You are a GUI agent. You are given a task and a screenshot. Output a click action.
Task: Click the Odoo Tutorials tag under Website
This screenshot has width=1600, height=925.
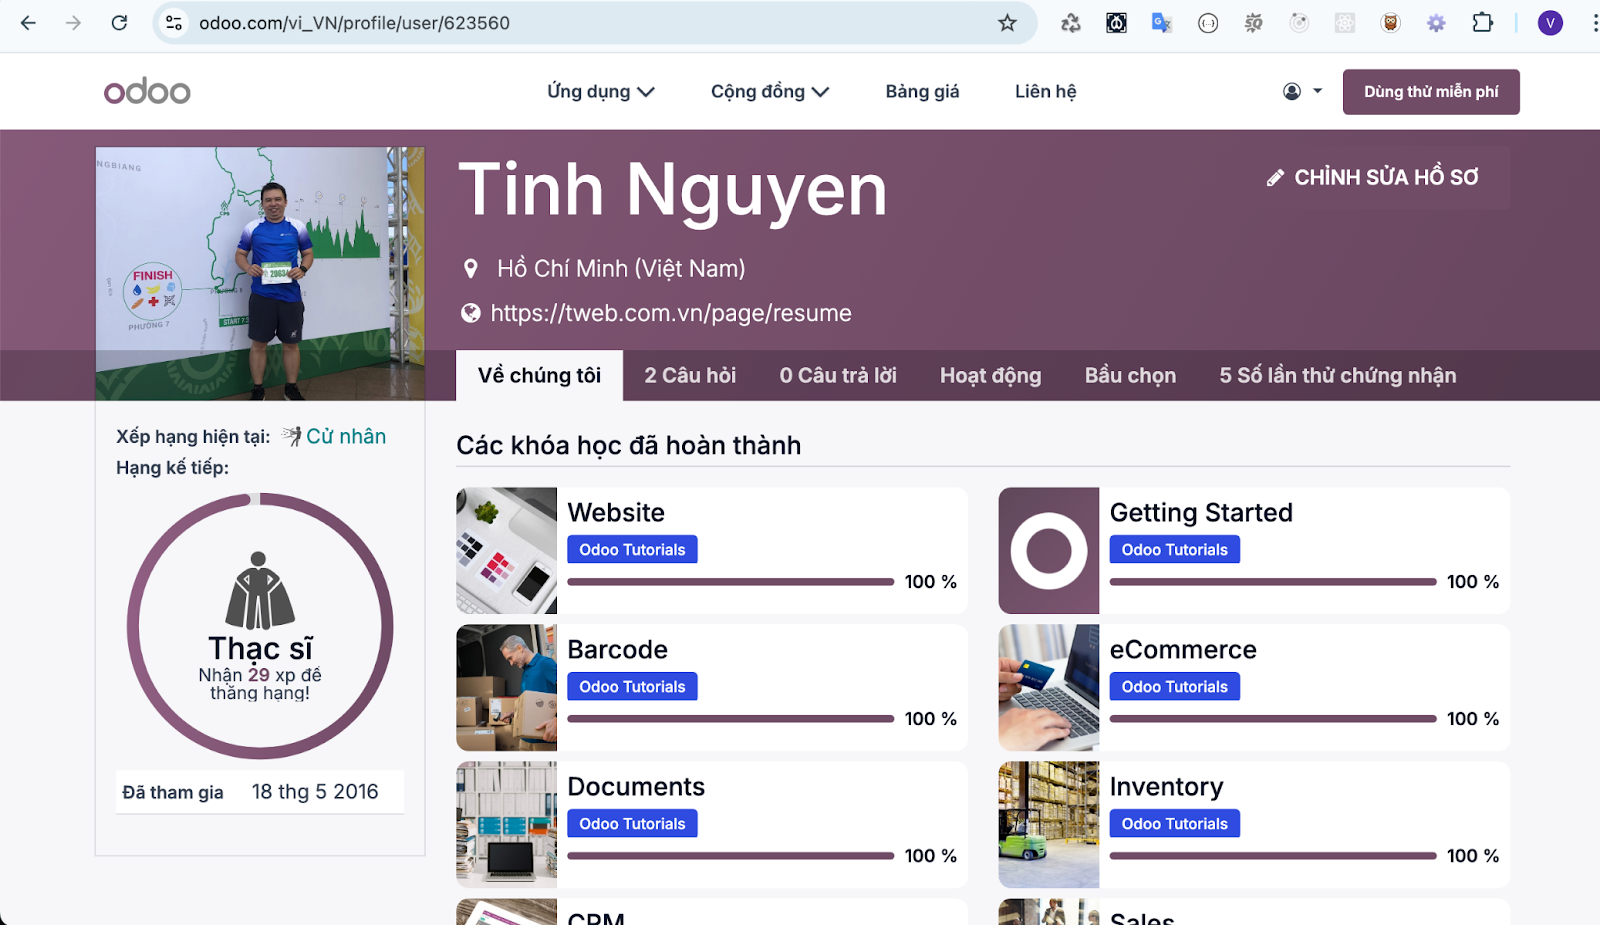[632, 549]
